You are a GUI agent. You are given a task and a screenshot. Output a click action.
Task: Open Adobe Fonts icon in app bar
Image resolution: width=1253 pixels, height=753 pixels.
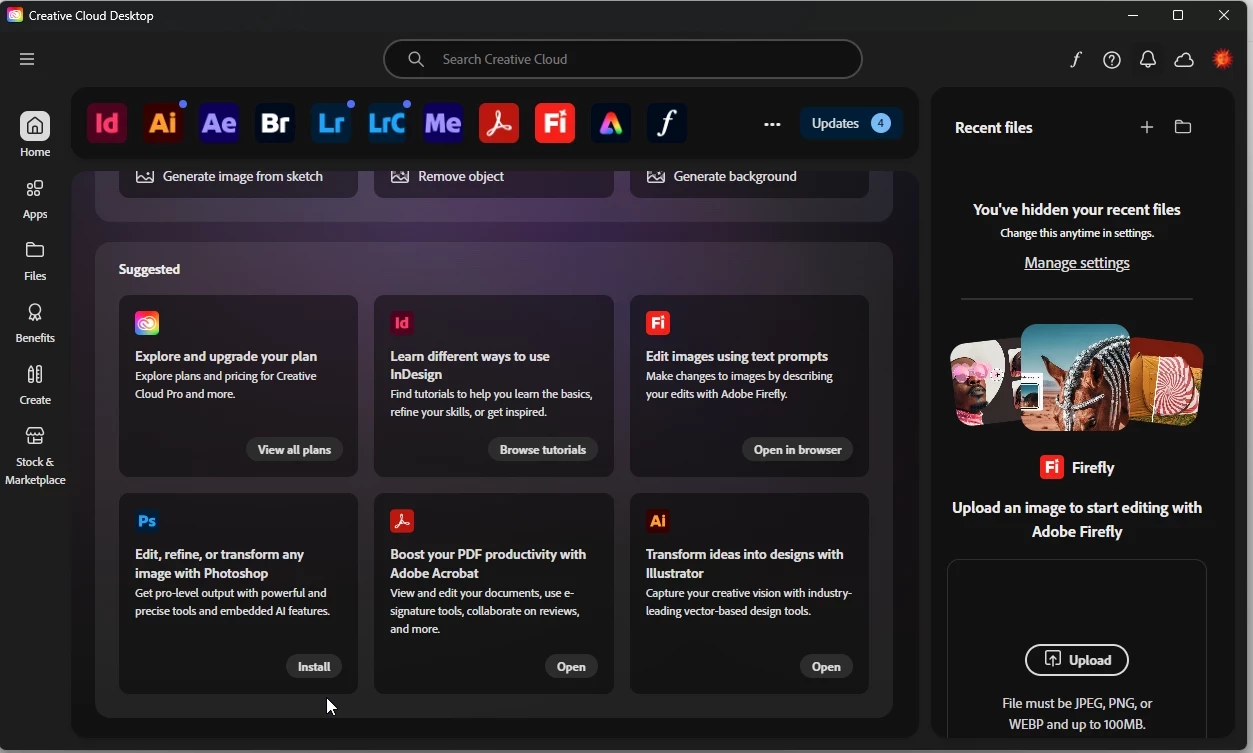(667, 123)
